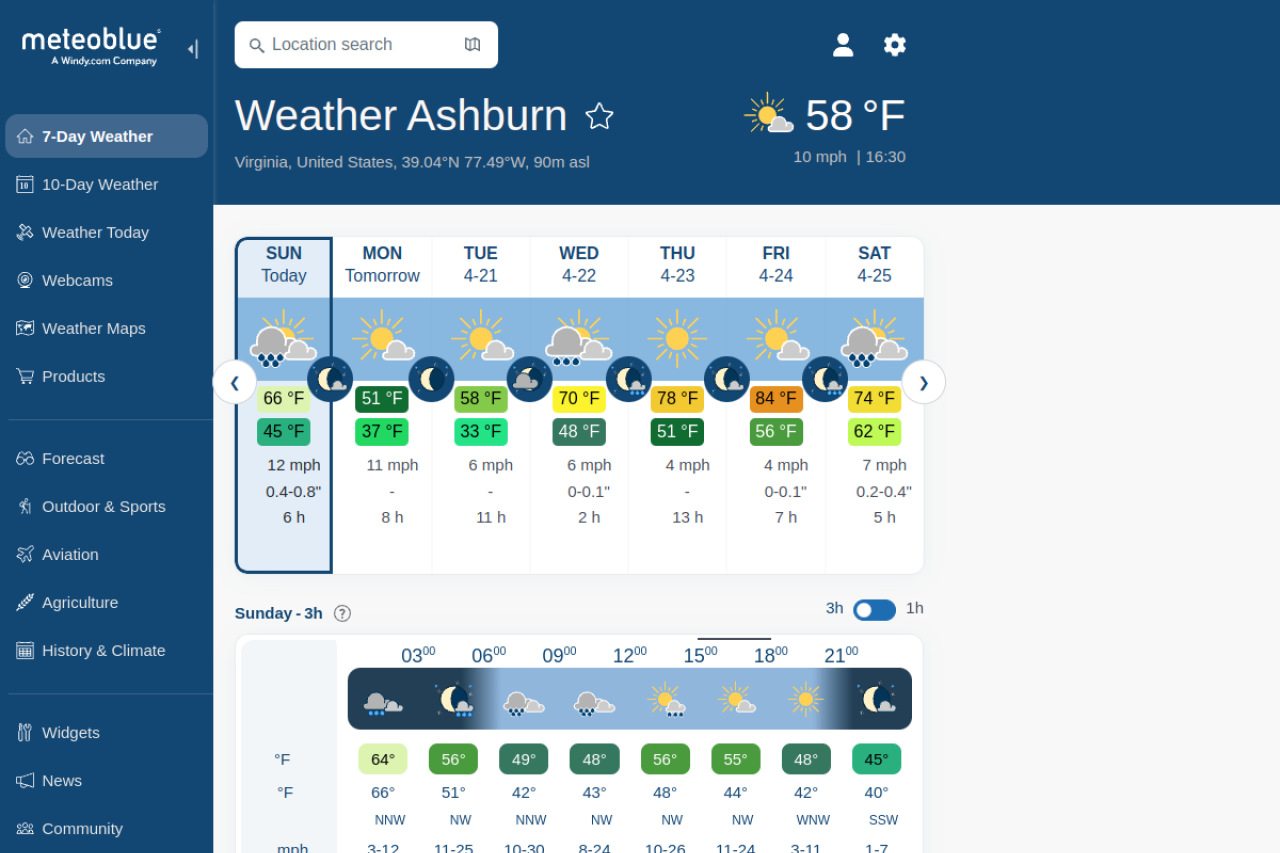
Task: Go to the Outdoor & Sports section
Action: point(103,506)
